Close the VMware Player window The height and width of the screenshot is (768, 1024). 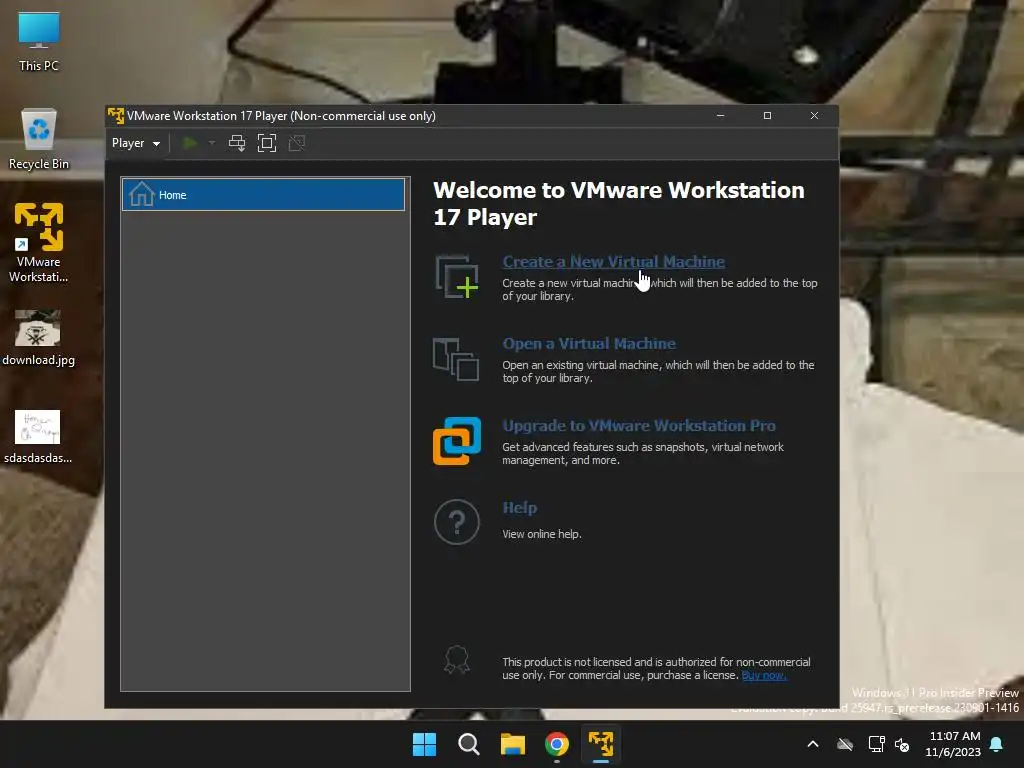coord(814,116)
